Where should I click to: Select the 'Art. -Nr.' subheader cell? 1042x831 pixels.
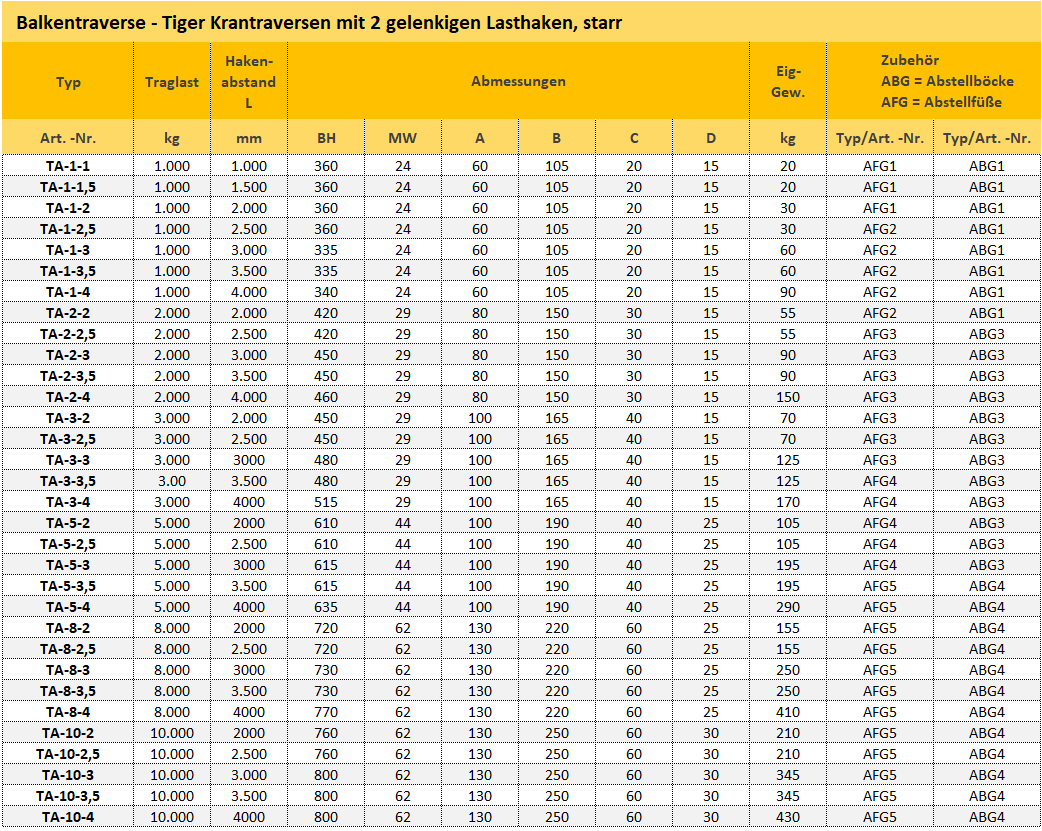tap(68, 138)
